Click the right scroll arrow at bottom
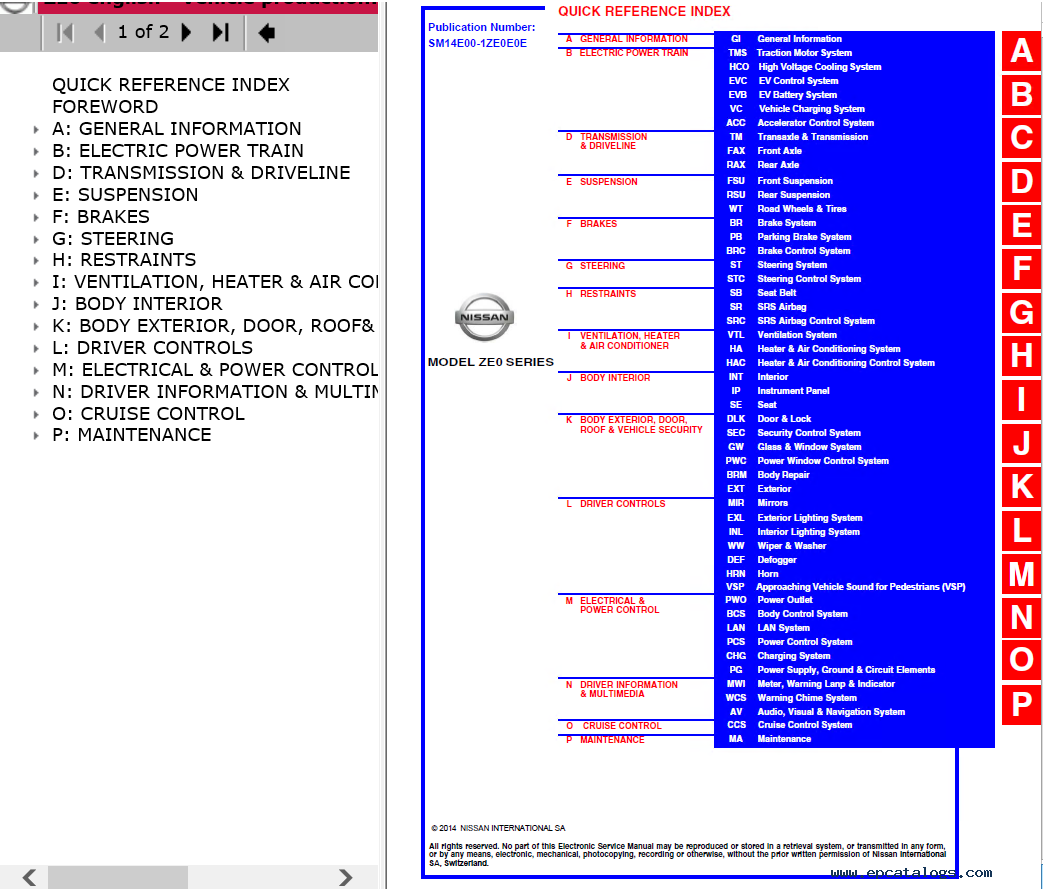Viewport: 1043px width, 889px height. 345,877
